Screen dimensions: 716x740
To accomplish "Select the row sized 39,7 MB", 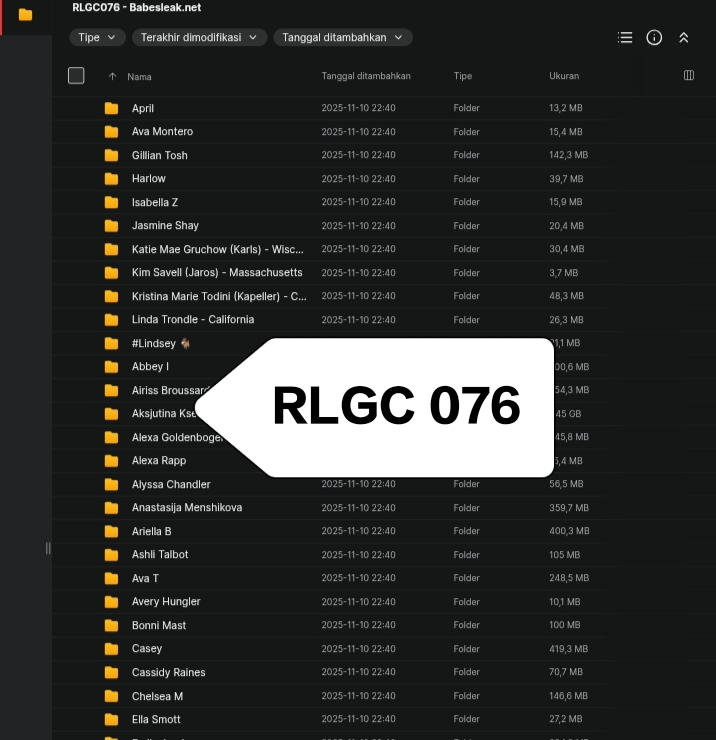I will 383,179.
